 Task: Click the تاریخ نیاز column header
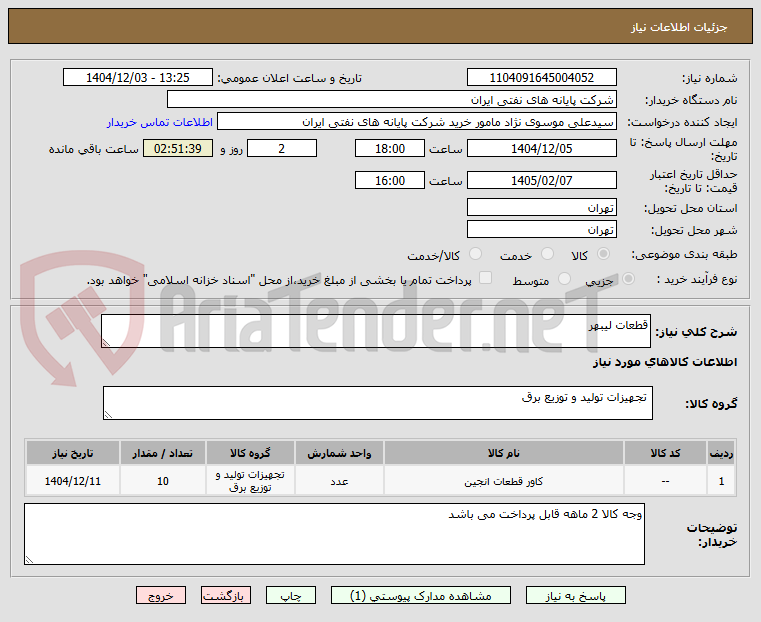click(x=73, y=453)
